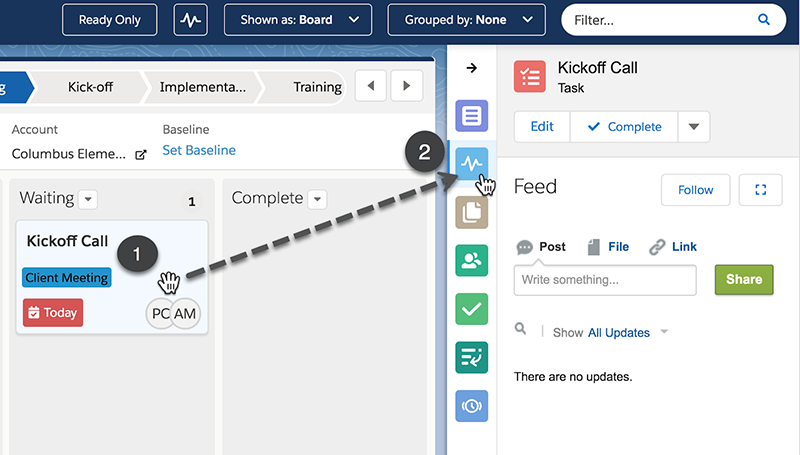Mark the task Complete via button

(x=624, y=127)
